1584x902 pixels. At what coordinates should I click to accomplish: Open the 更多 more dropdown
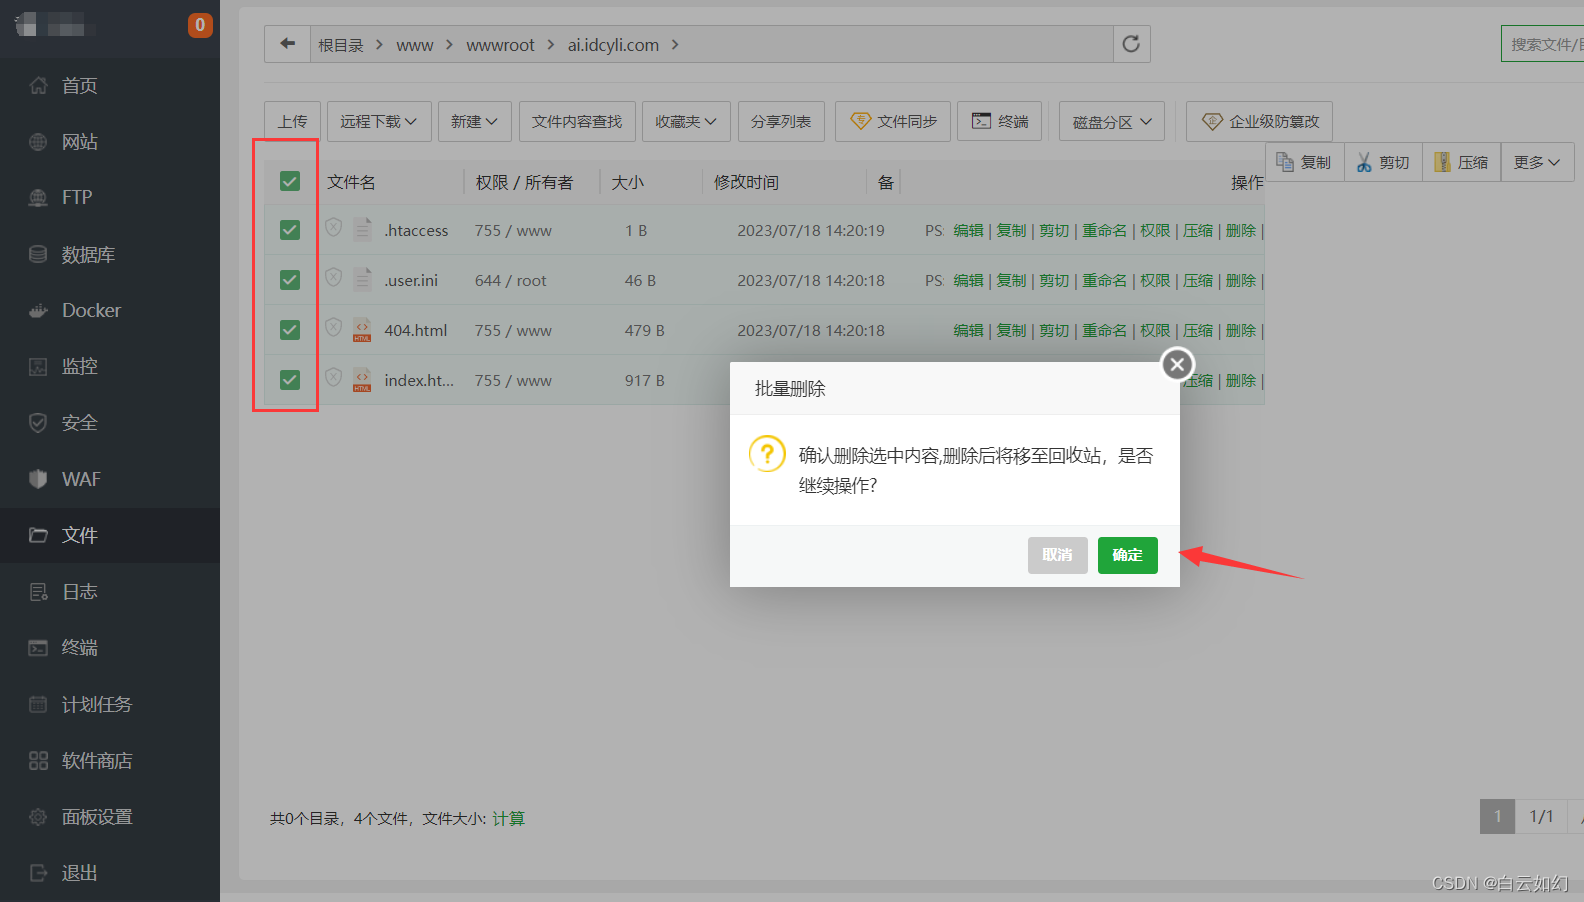(x=1537, y=162)
